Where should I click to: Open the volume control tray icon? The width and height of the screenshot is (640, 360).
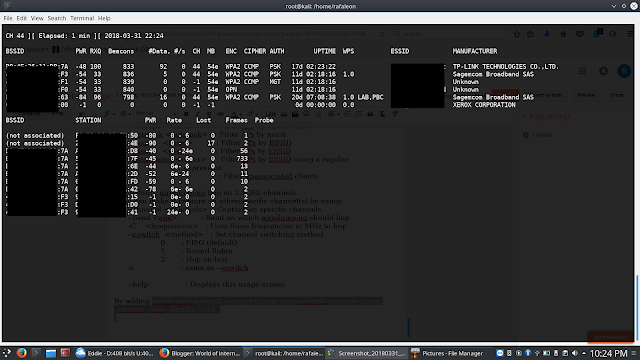pos(575,353)
